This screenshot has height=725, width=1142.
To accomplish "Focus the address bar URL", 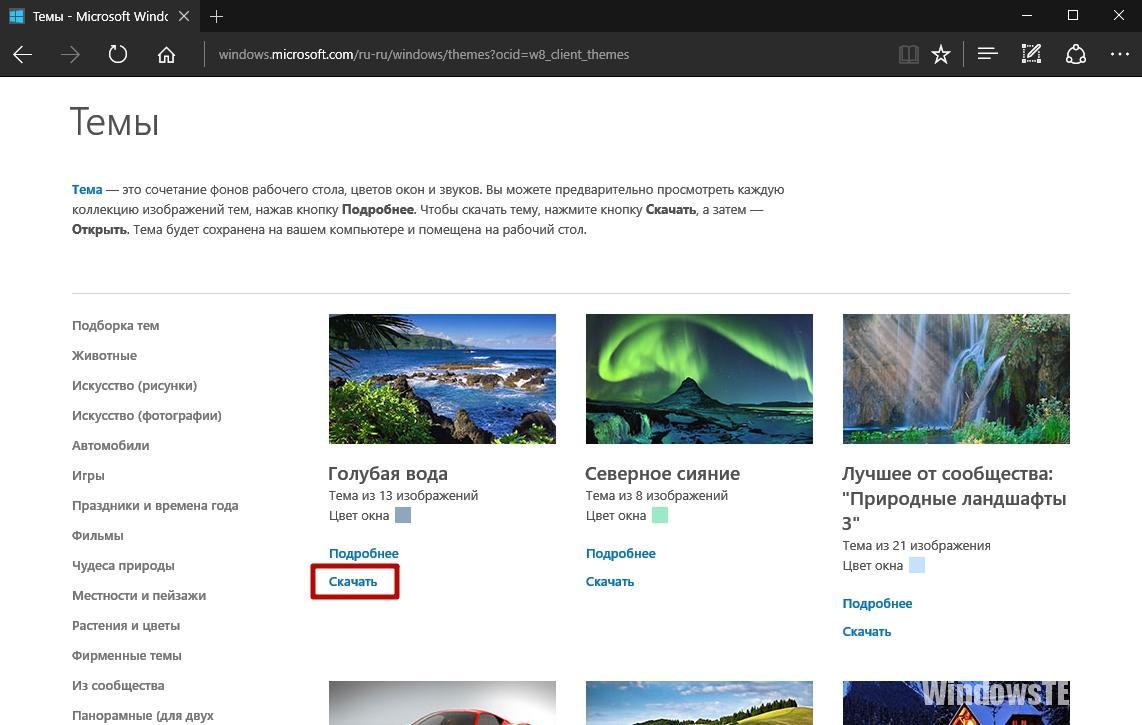I will coord(424,55).
